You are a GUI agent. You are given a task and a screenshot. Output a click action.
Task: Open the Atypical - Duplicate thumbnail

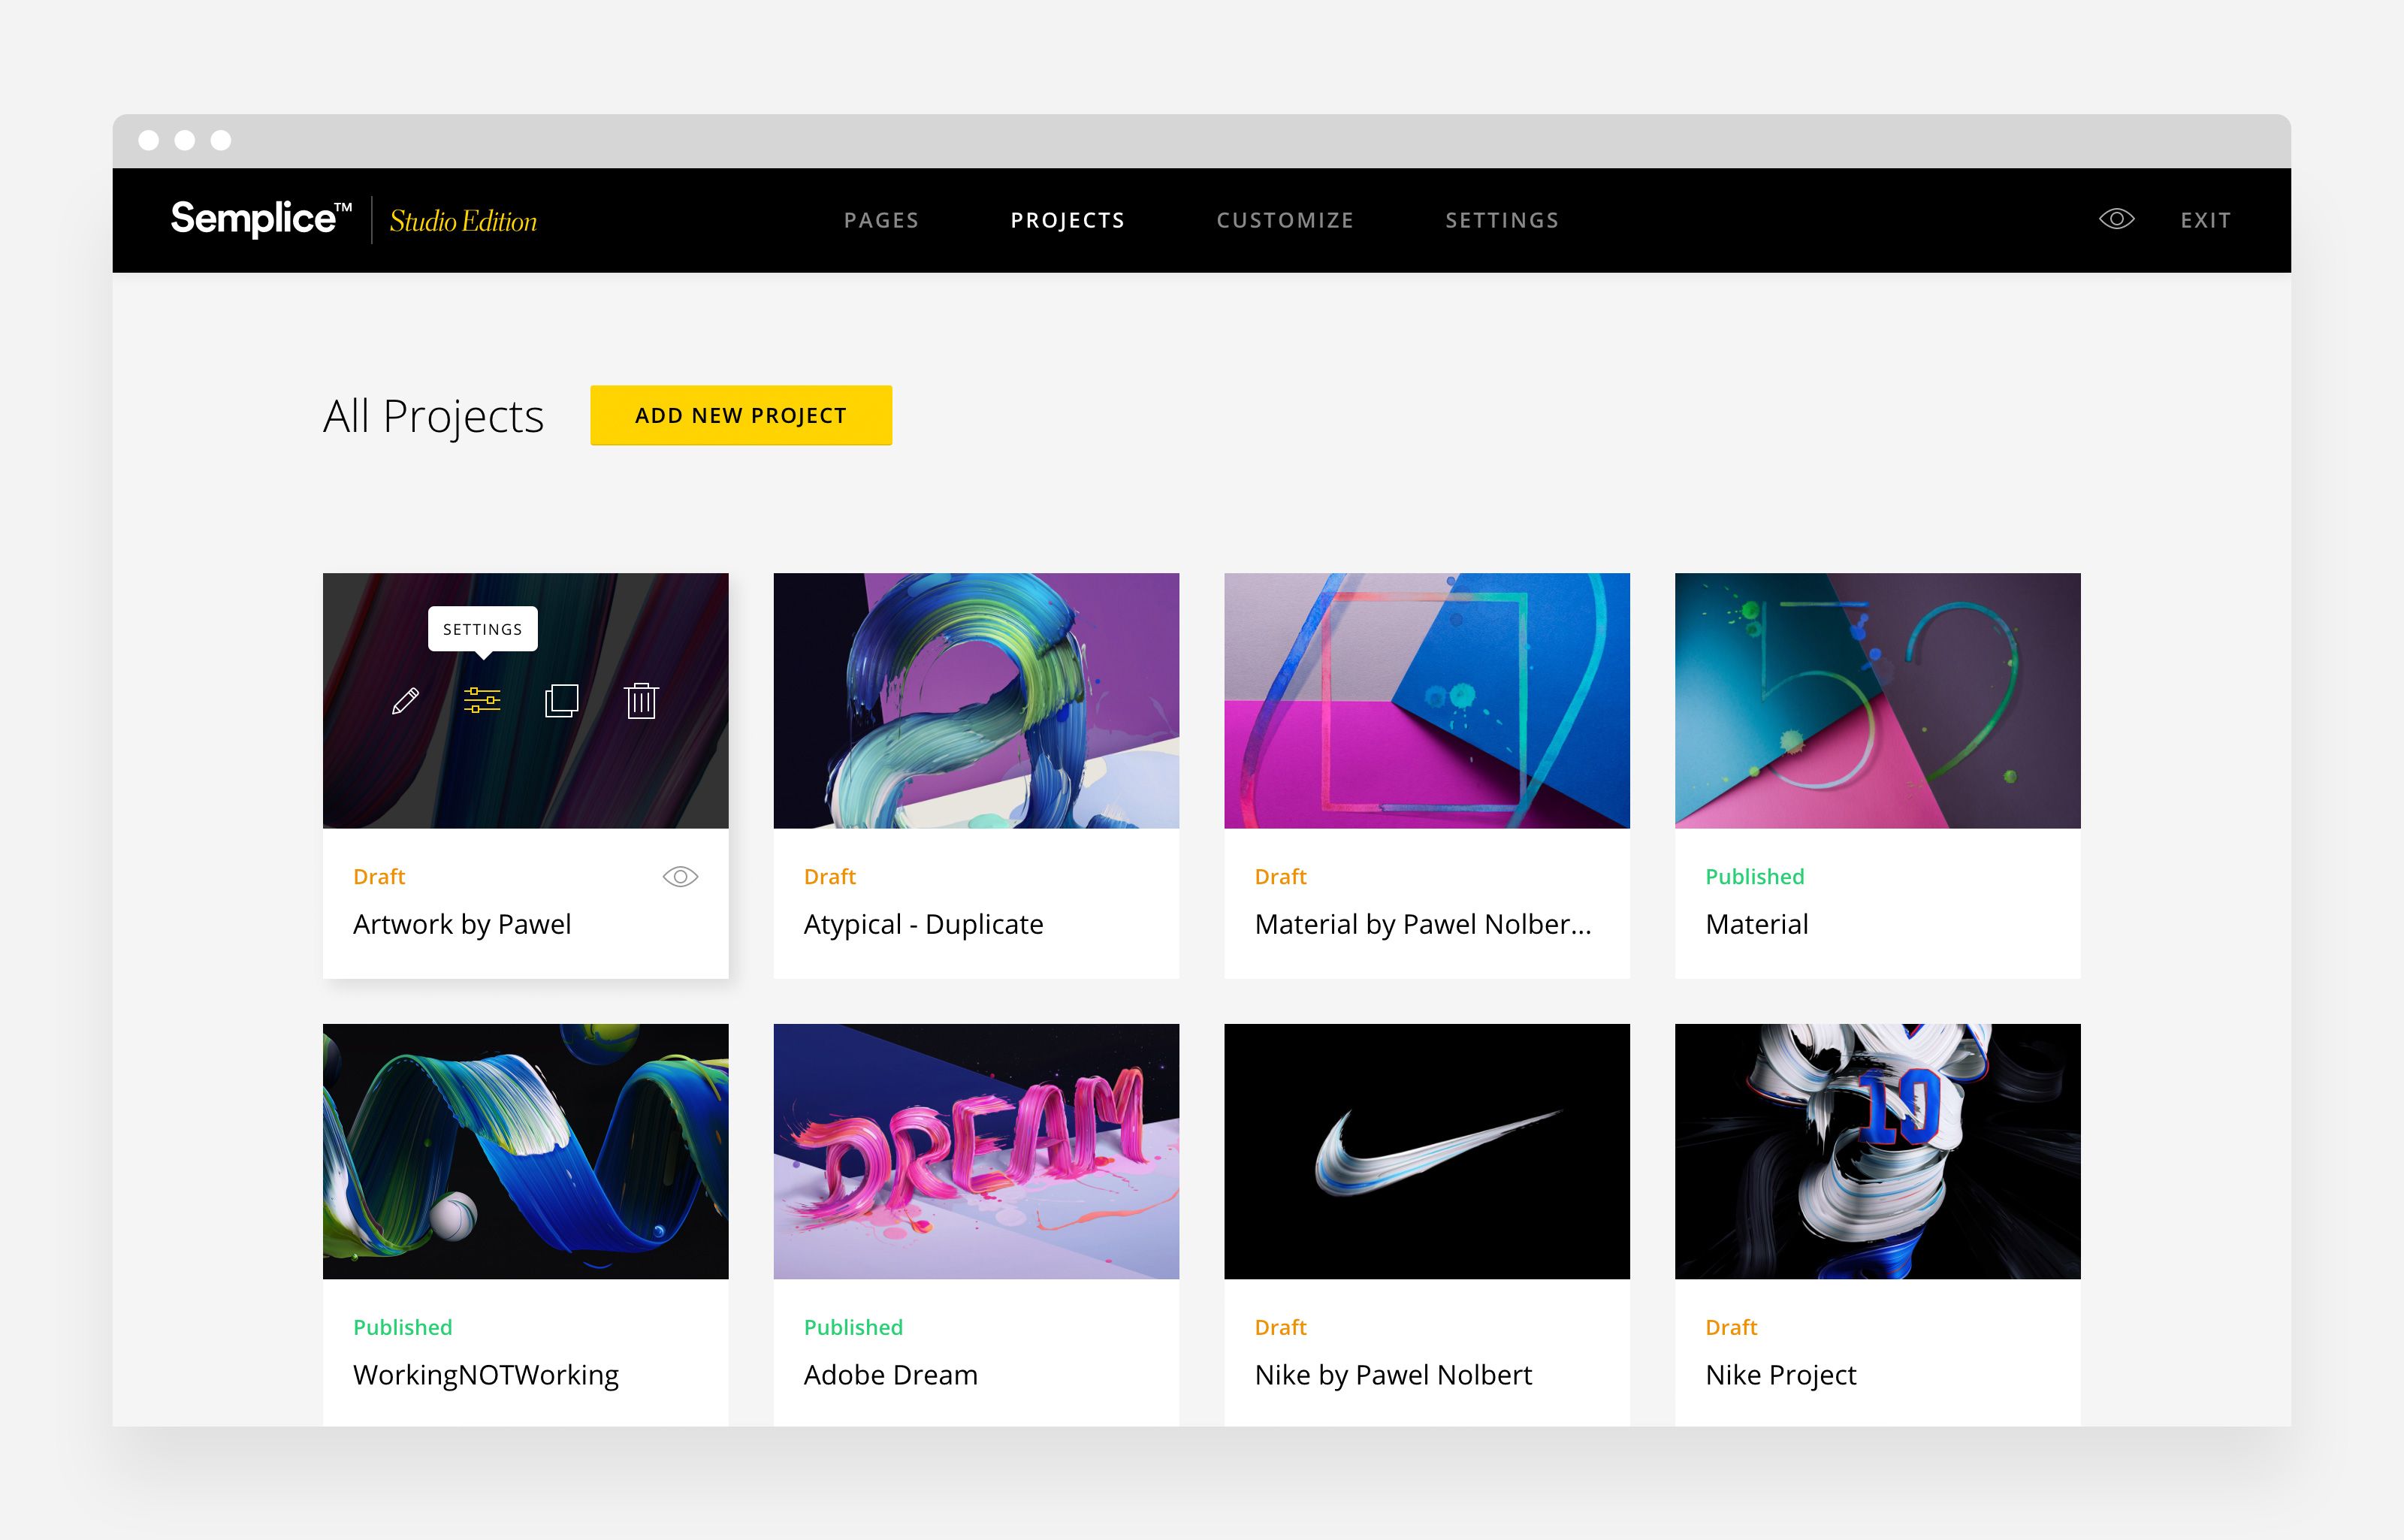click(x=976, y=700)
